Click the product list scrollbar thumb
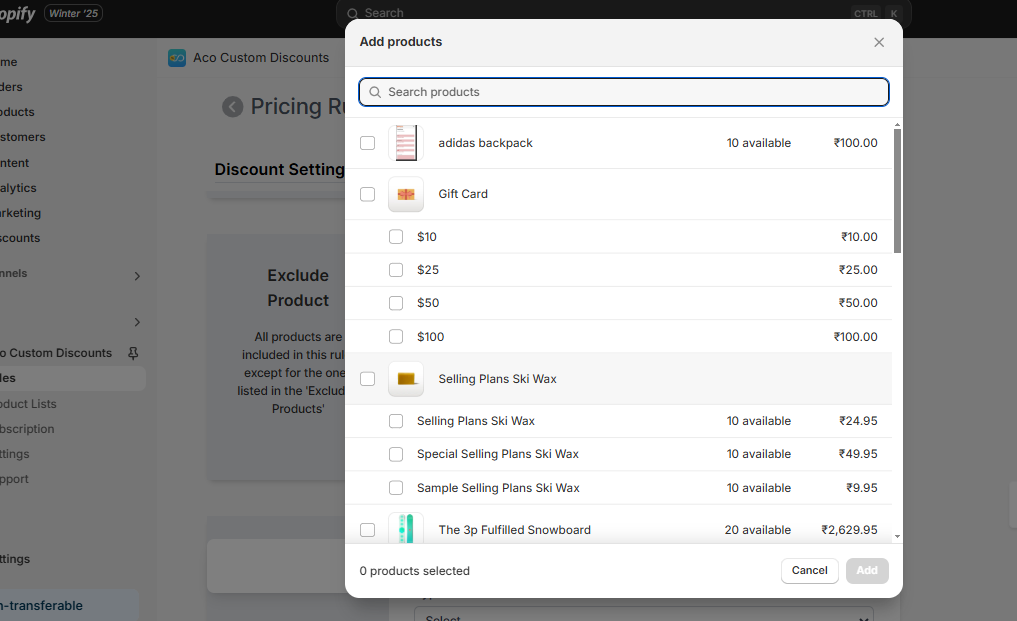 tap(898, 191)
